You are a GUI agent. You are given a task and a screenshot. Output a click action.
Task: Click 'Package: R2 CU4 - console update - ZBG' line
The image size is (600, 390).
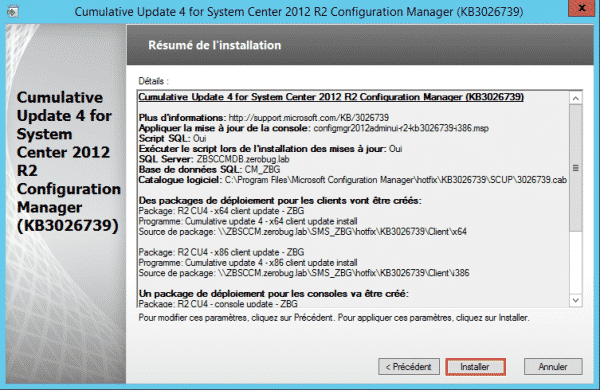(218, 303)
